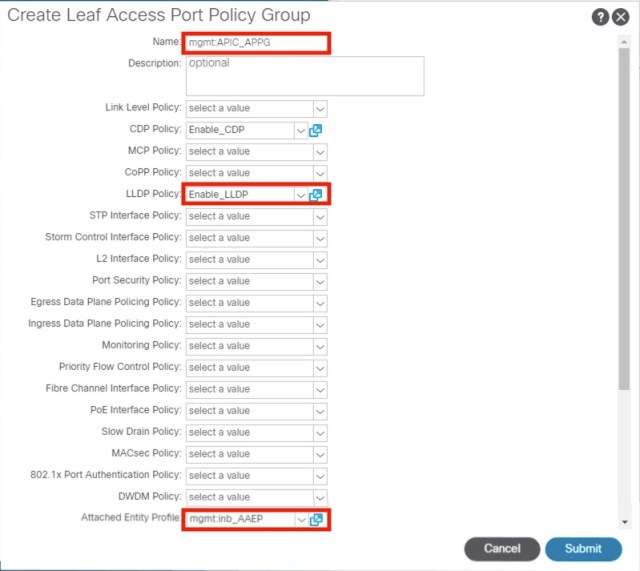Open the CoPP Policy dropdown
This screenshot has height=571, width=640.
point(320,173)
